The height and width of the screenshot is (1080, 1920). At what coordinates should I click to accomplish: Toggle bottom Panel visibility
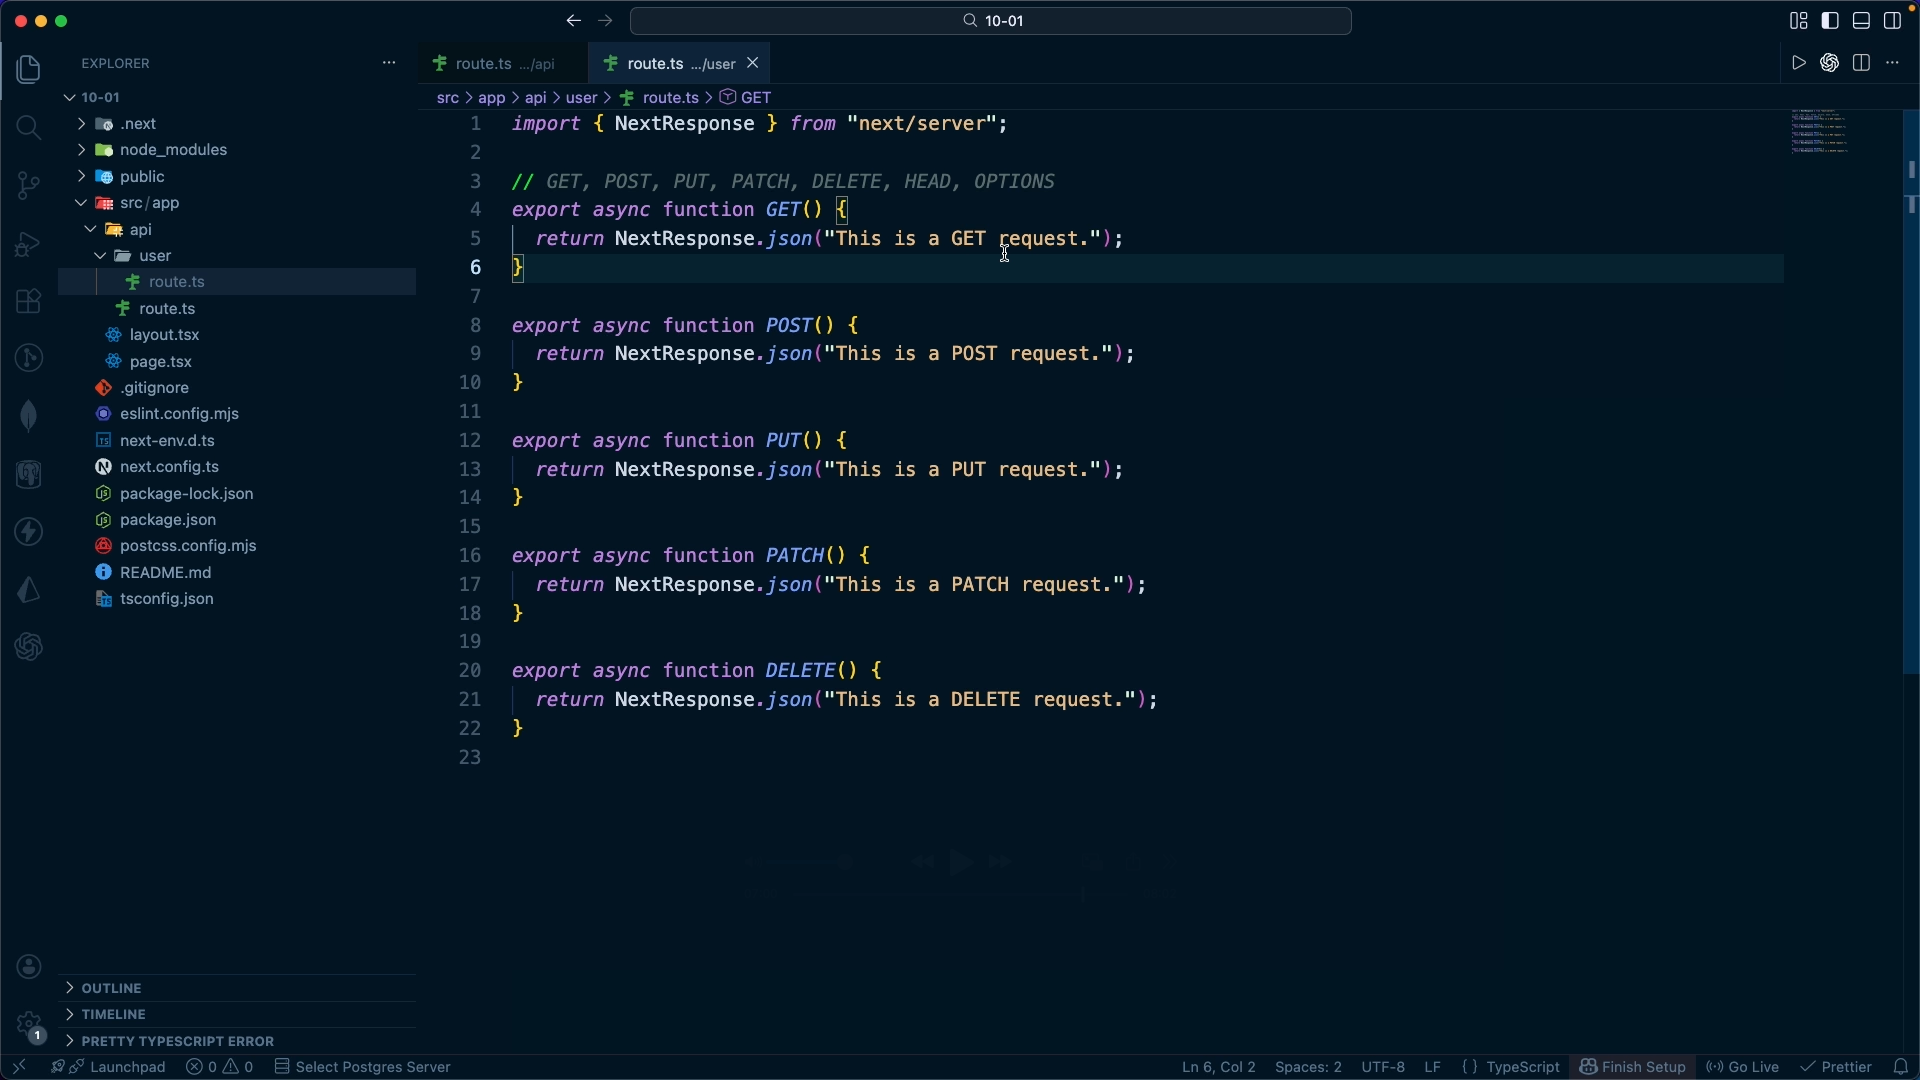pyautogui.click(x=1862, y=21)
